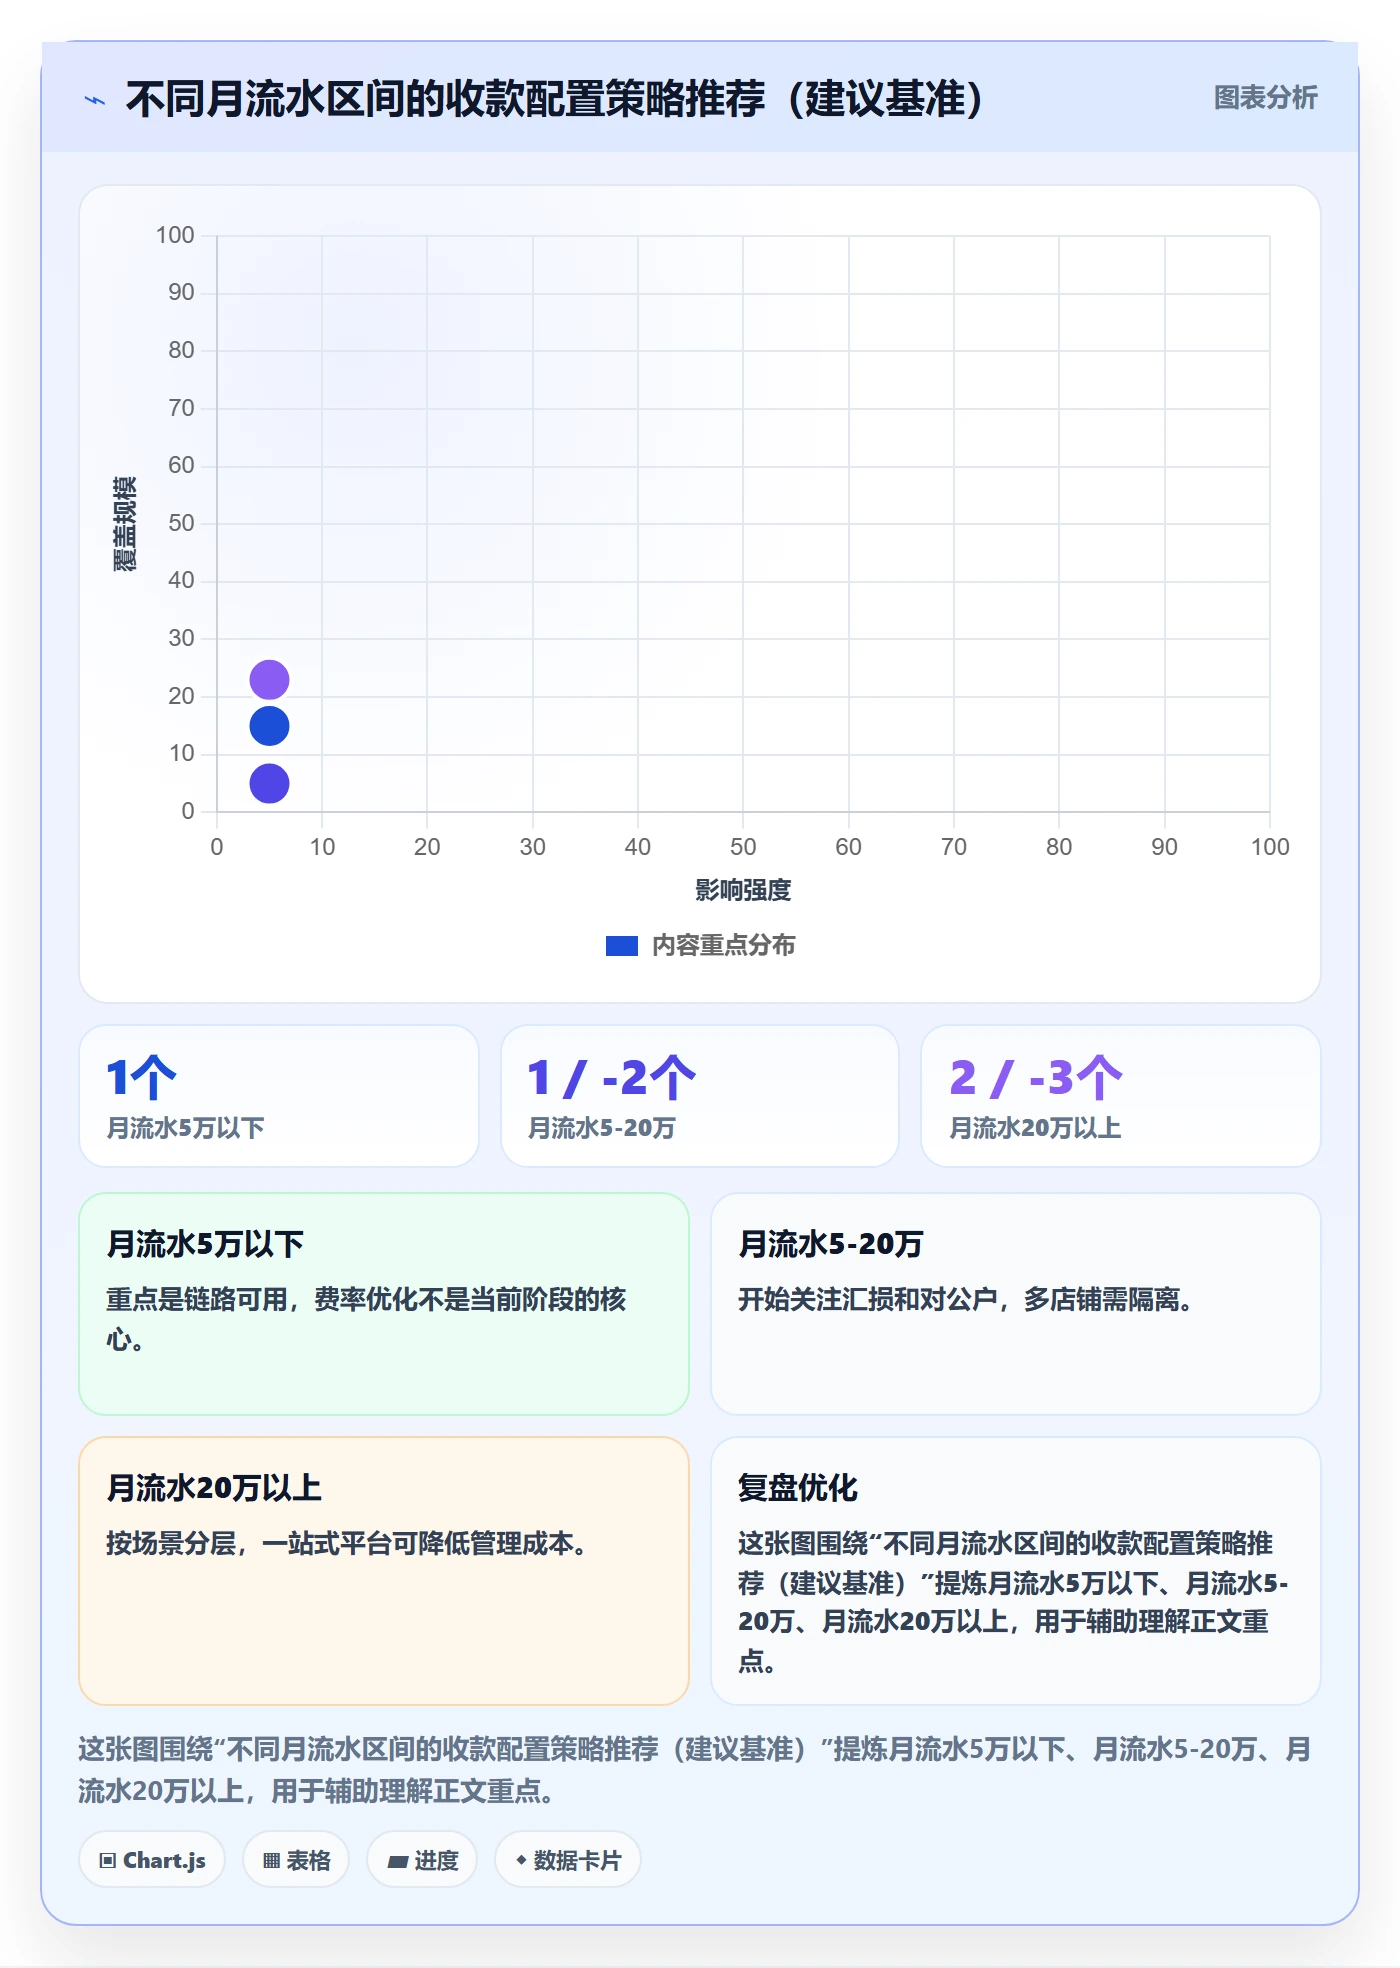Image resolution: width=1400 pixels, height=1968 pixels.
Task: Click the 数据卡片 tag chip
Action: (x=568, y=1860)
